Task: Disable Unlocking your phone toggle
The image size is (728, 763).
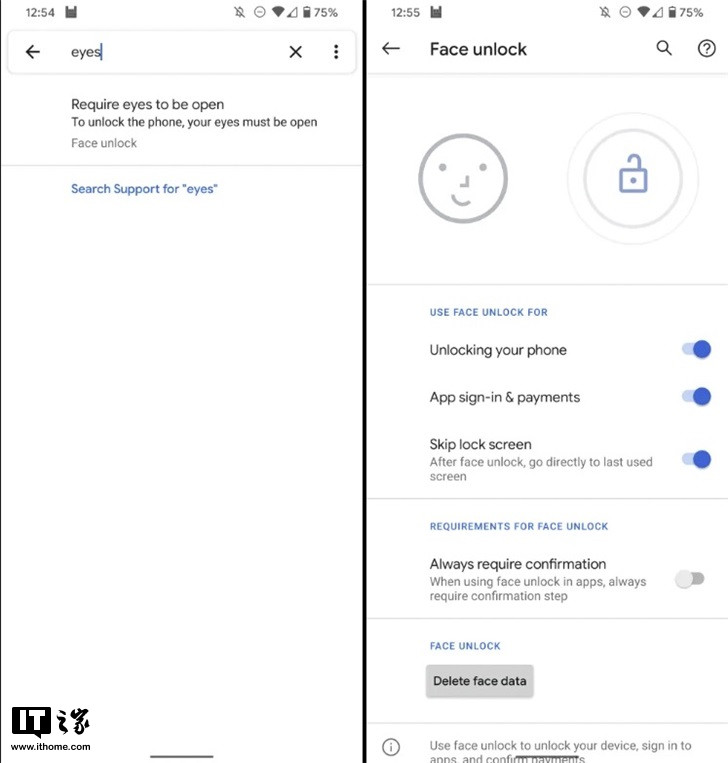Action: [x=696, y=349]
